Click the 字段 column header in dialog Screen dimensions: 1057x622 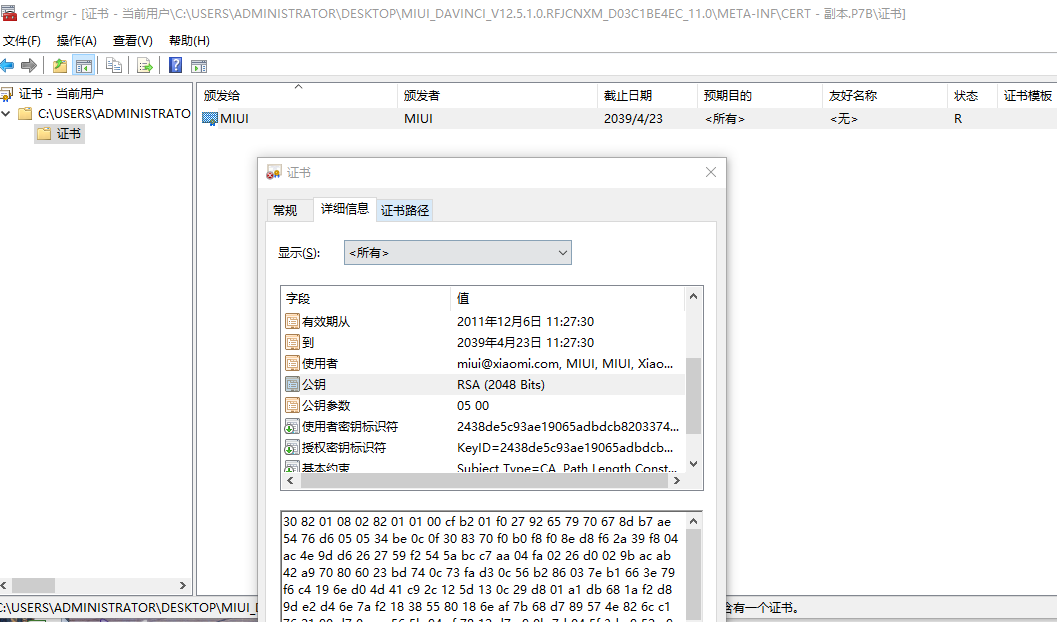coord(365,298)
